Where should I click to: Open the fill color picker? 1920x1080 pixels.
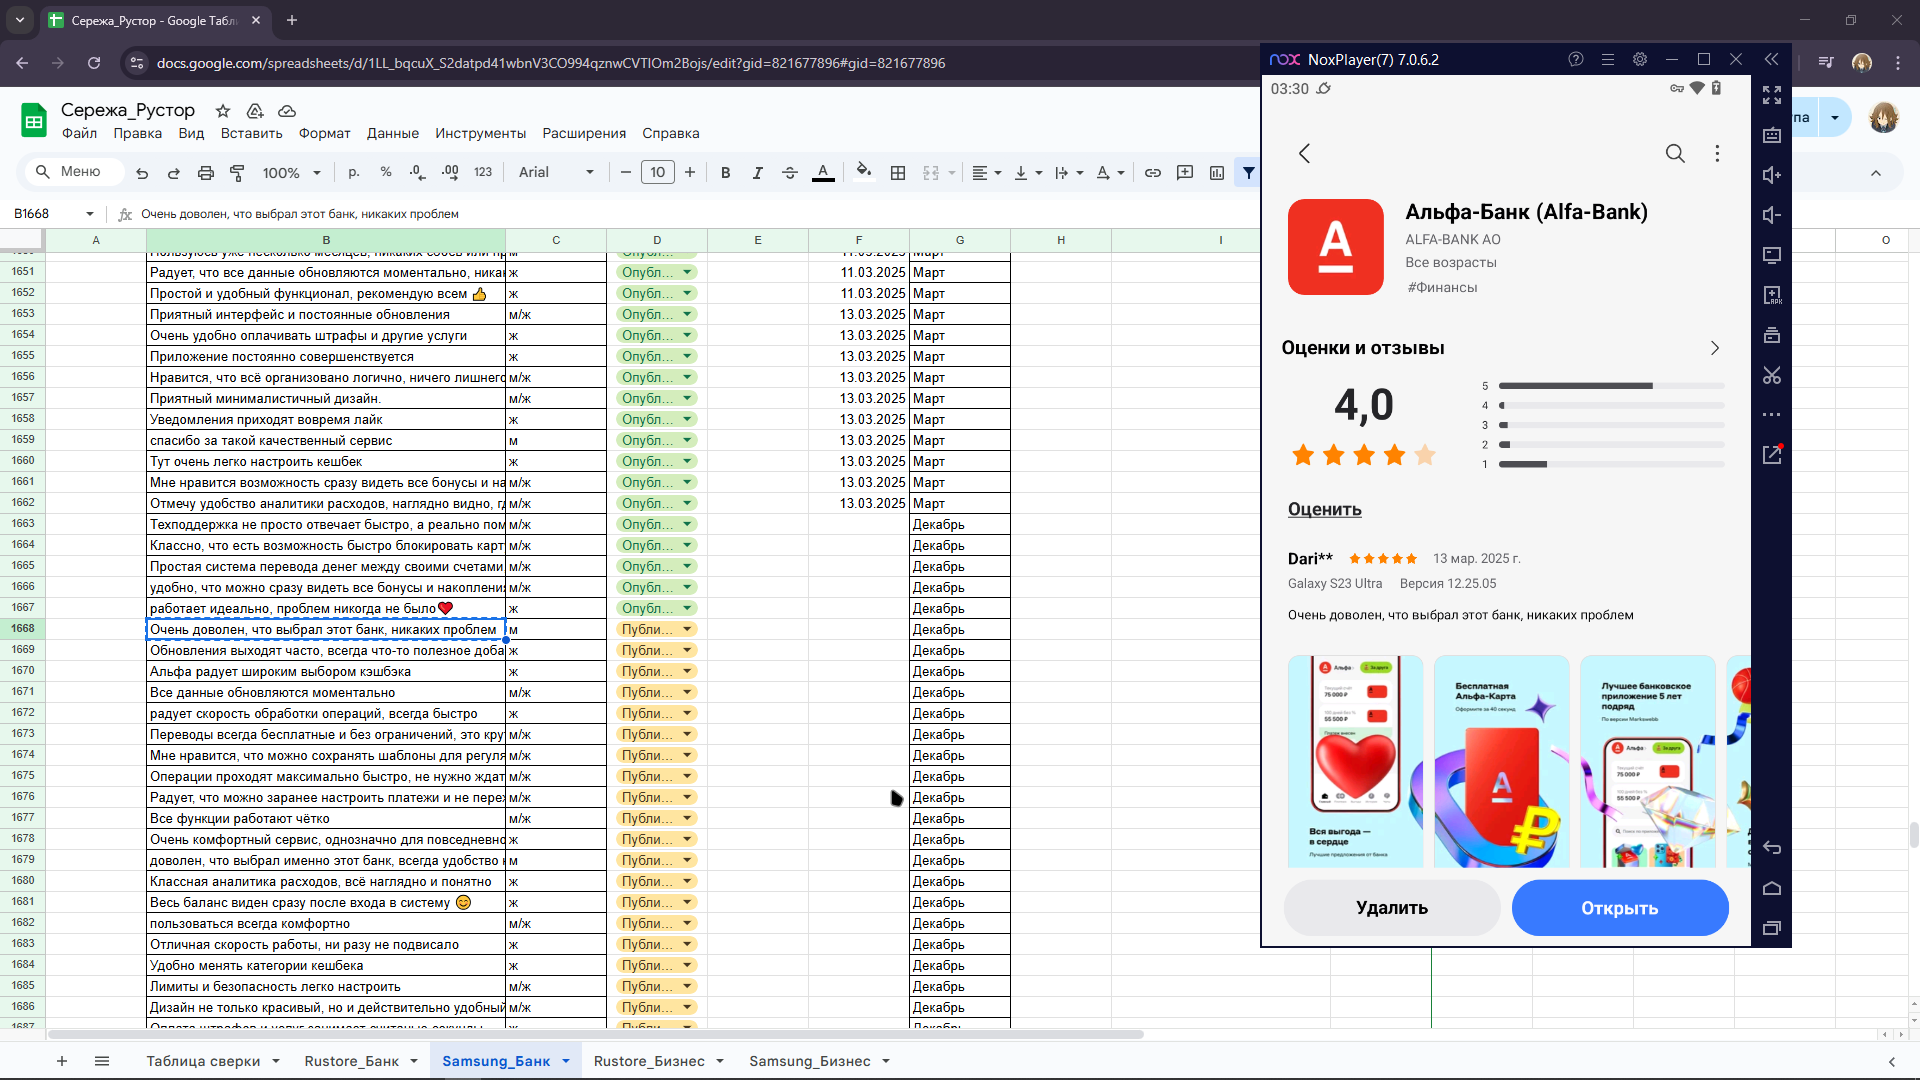pos(864,172)
